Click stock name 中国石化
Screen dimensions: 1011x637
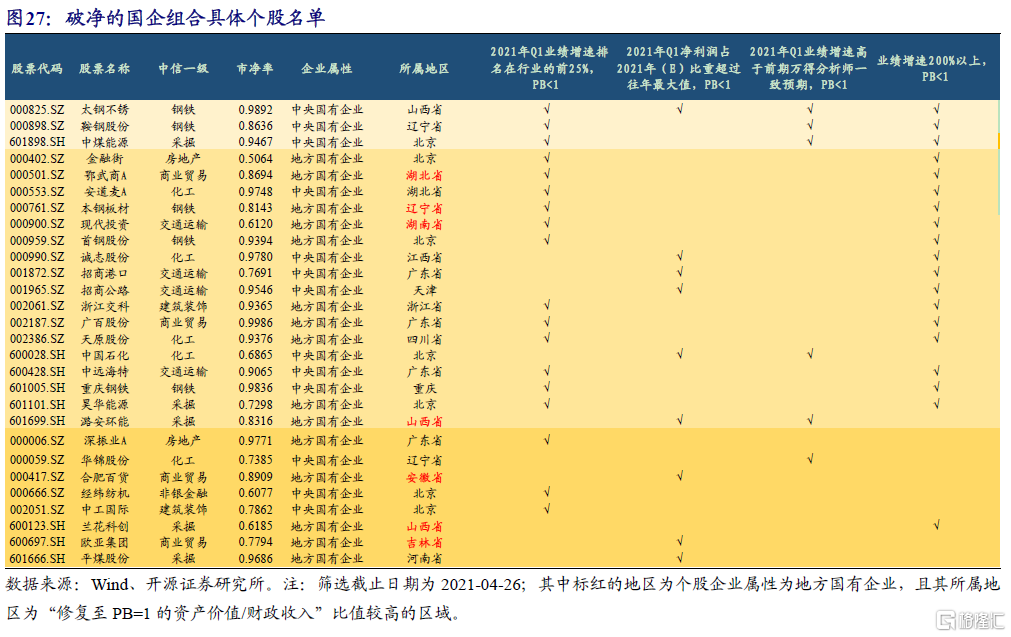pos(104,355)
